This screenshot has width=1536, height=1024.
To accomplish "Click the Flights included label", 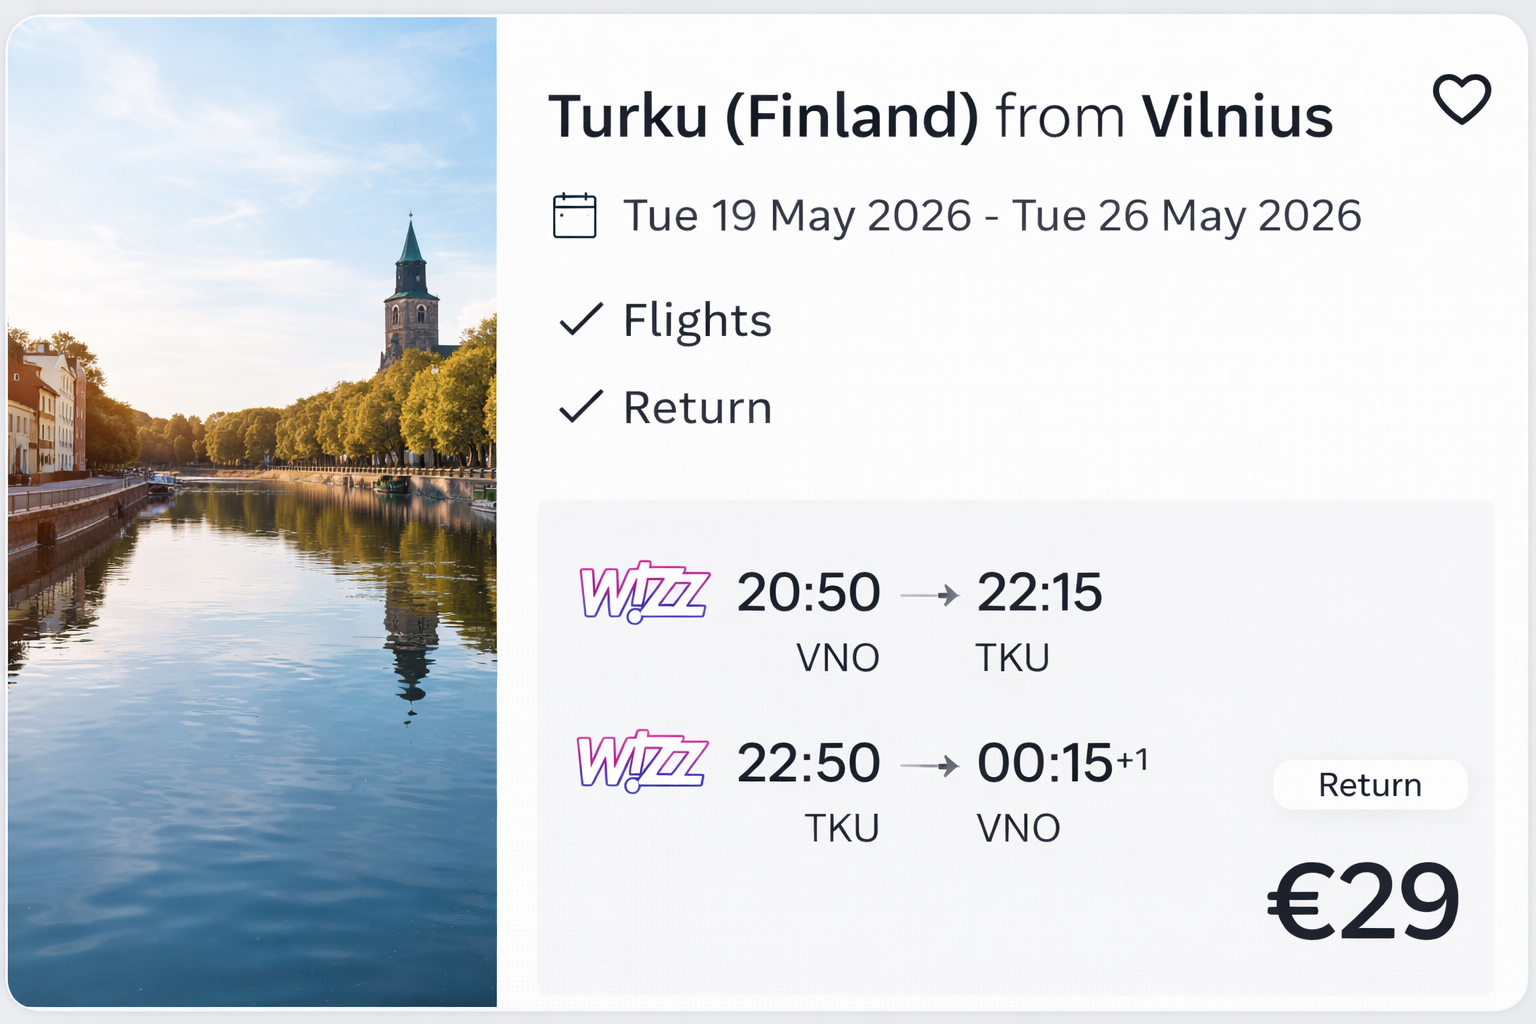I will coord(697,321).
